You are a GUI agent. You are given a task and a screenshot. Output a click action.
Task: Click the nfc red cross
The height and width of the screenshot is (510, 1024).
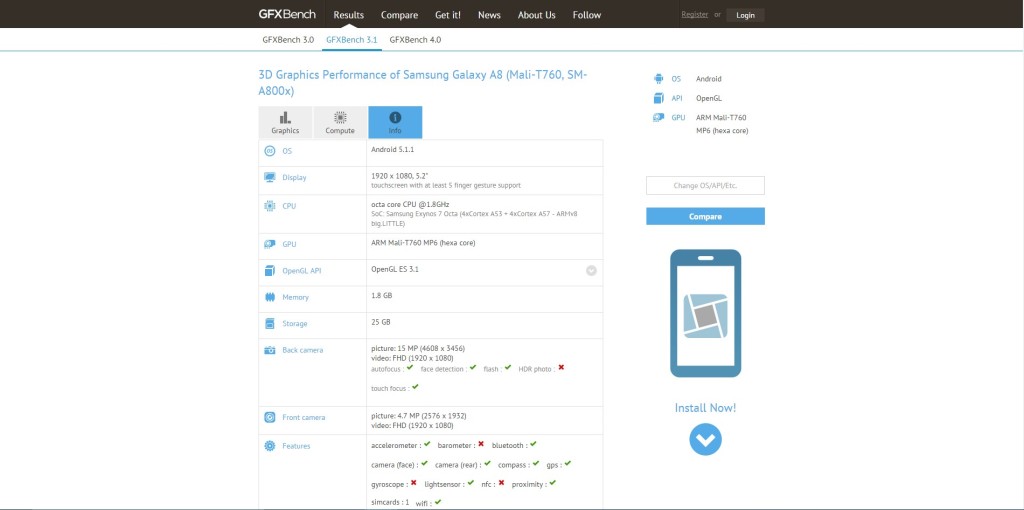coord(501,483)
